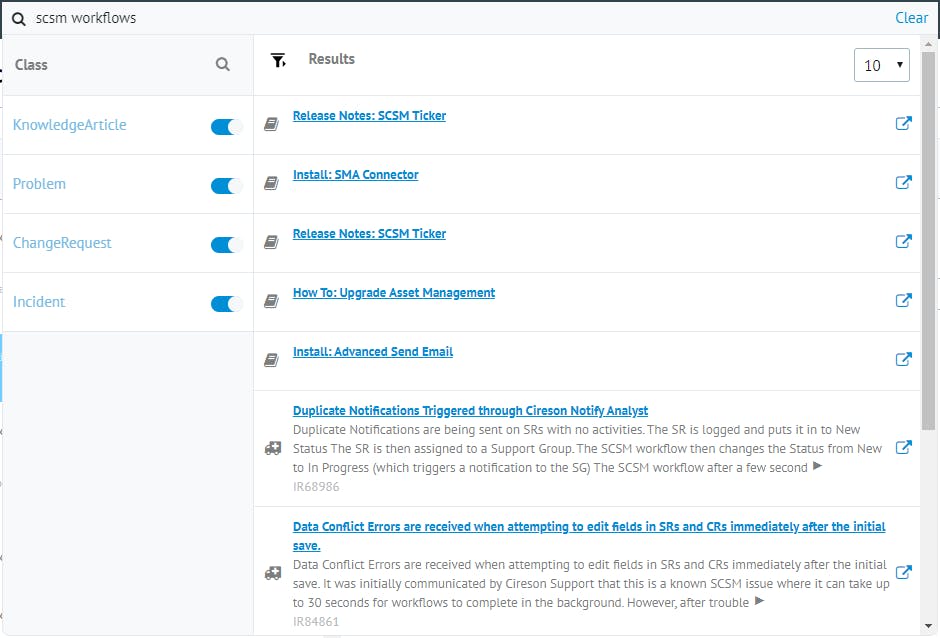
Task: Click incident icon beside Duplicate Notifications result
Action: (x=273, y=448)
